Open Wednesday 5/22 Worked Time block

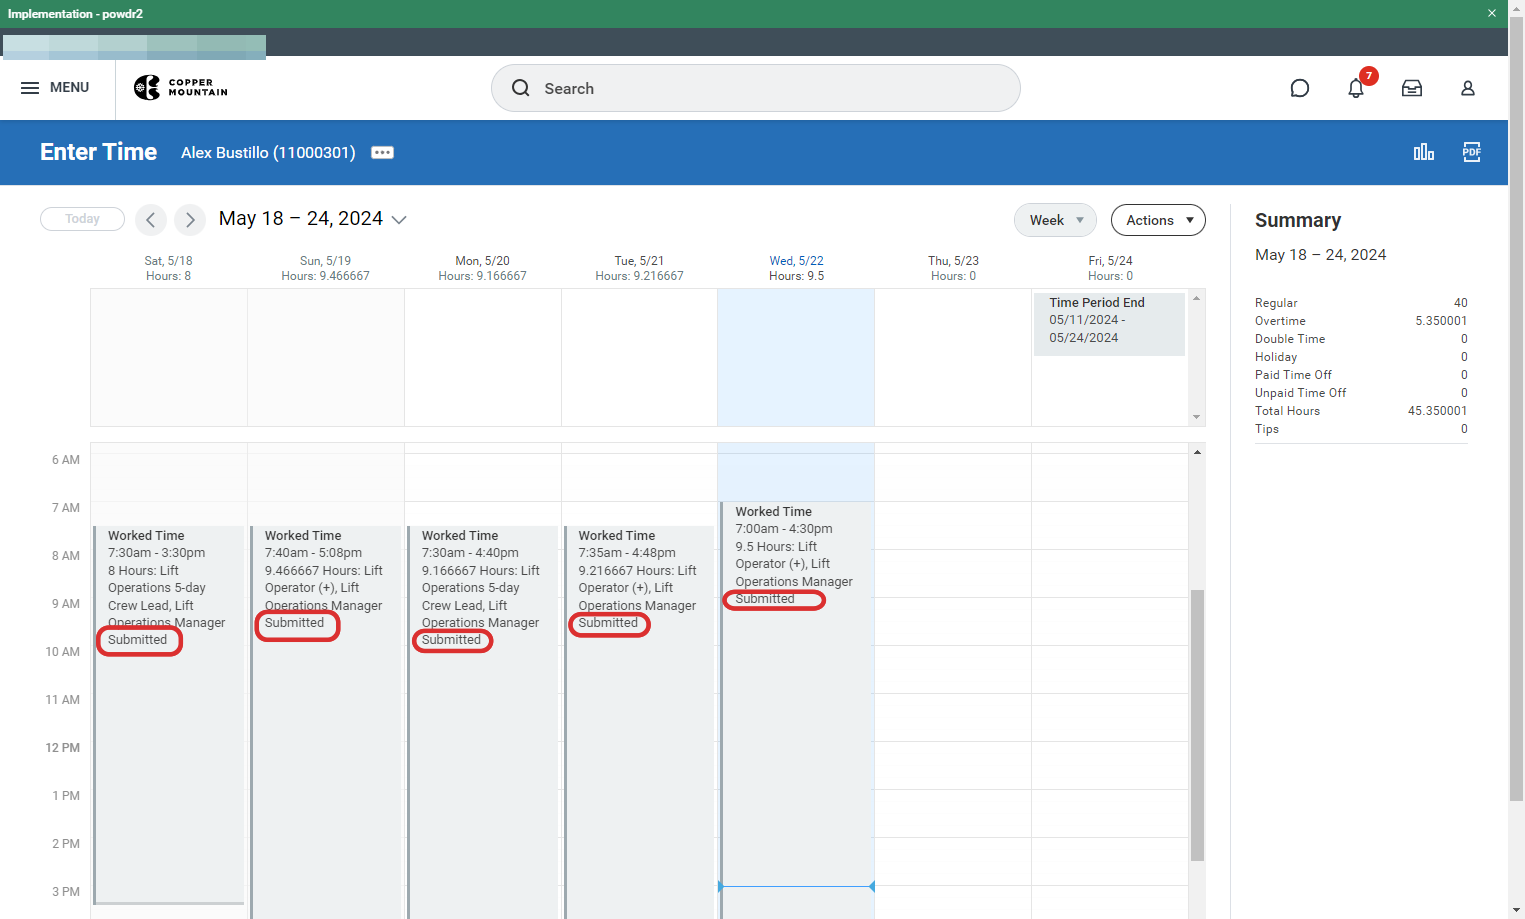[x=797, y=710]
